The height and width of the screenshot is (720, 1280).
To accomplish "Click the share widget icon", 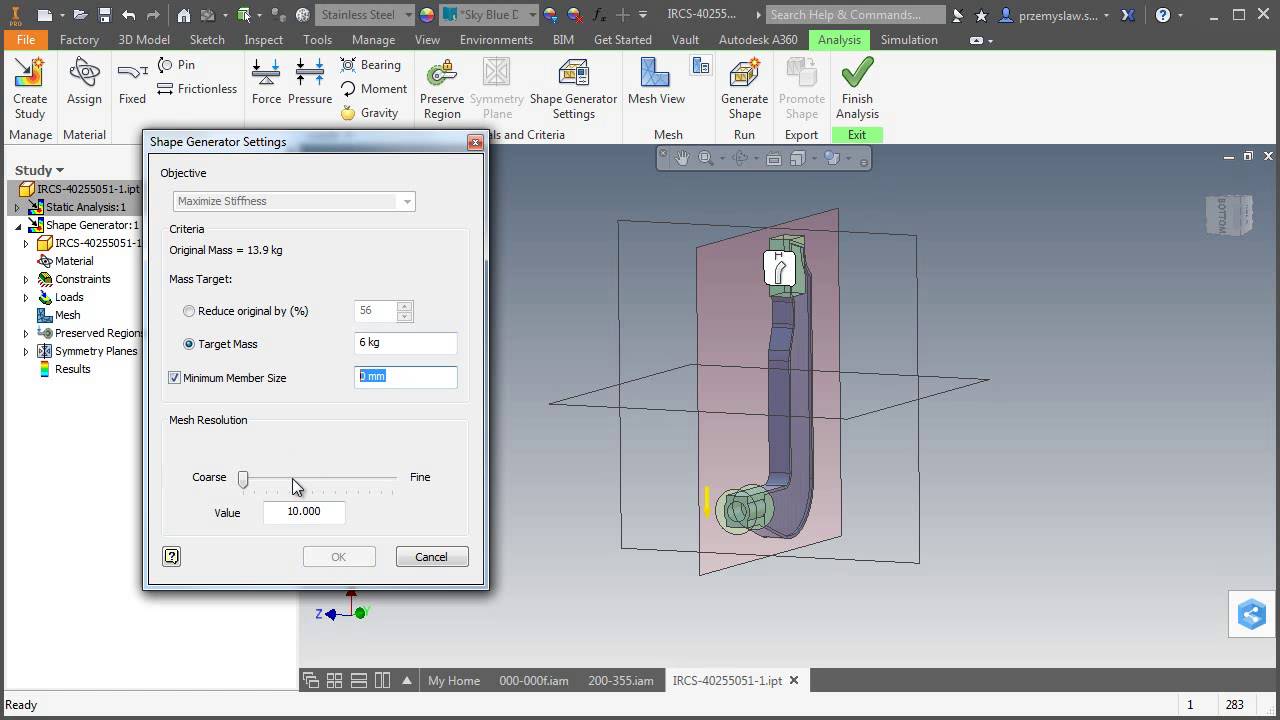I will [1252, 614].
